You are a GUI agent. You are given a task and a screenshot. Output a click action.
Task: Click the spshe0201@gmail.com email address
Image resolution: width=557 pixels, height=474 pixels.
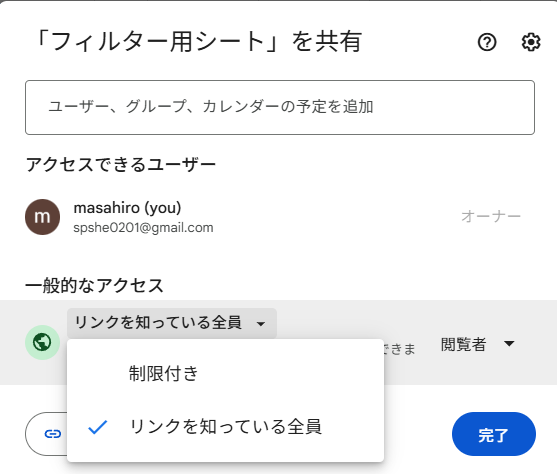point(143,227)
